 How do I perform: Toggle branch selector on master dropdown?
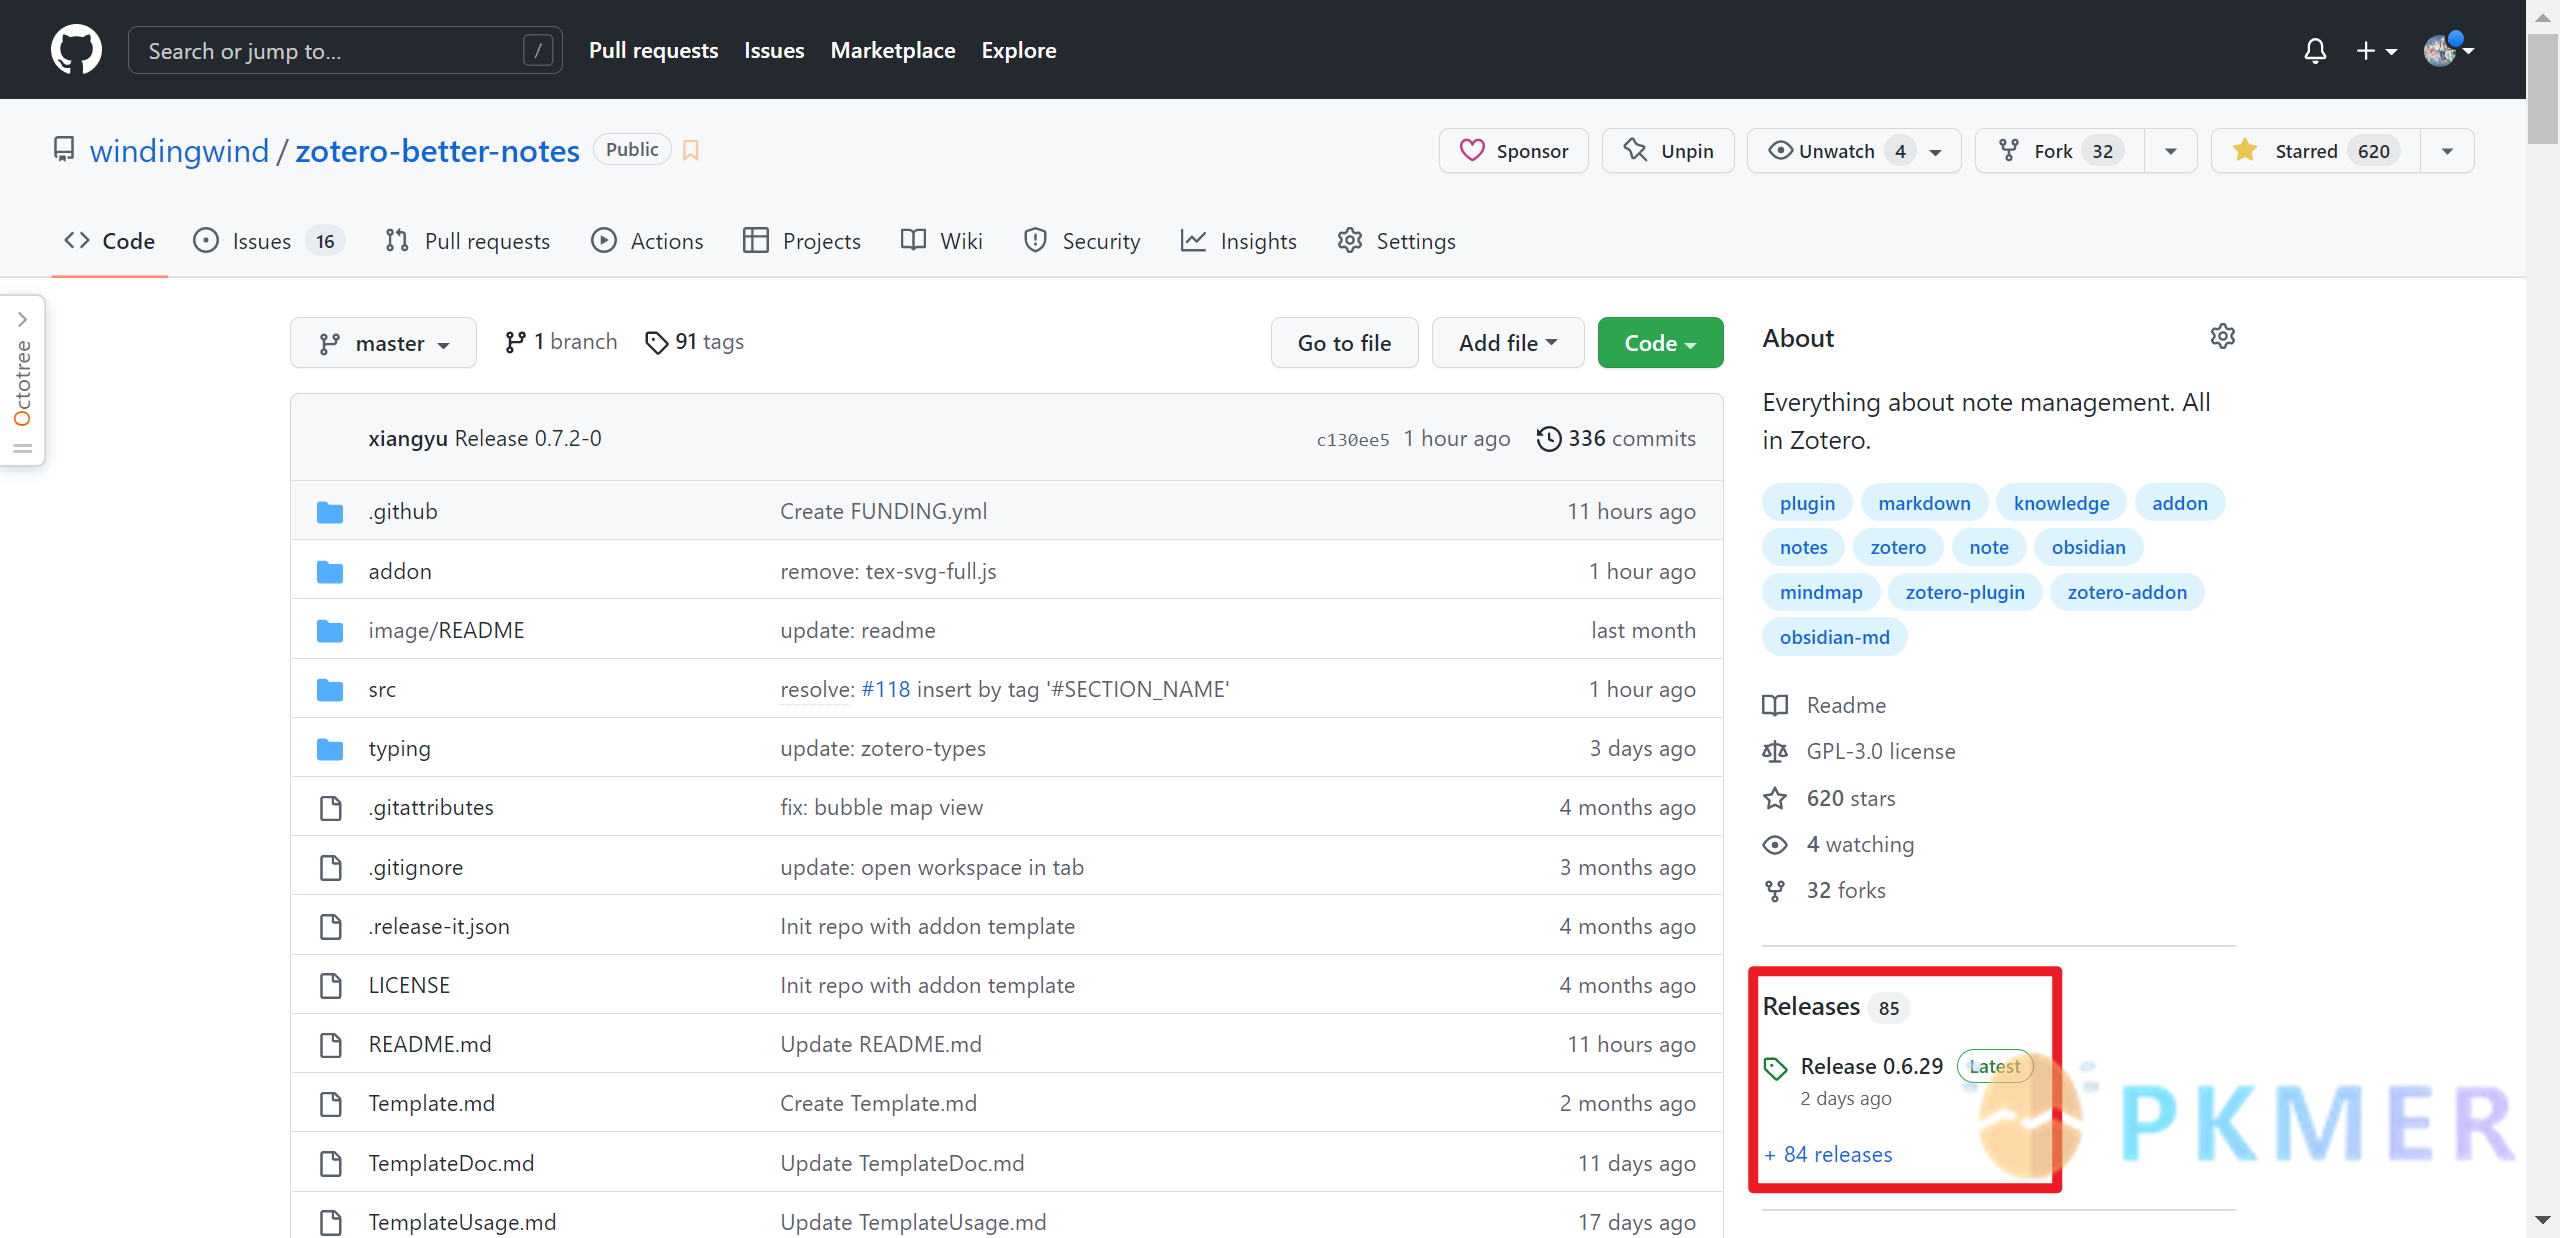382,341
